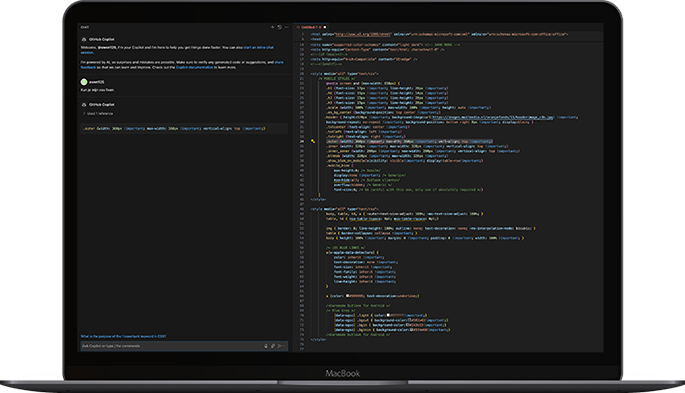The height and width of the screenshot is (393, 685).
Task: Click the Copilot icon beside the code reply
Action: coord(84,105)
